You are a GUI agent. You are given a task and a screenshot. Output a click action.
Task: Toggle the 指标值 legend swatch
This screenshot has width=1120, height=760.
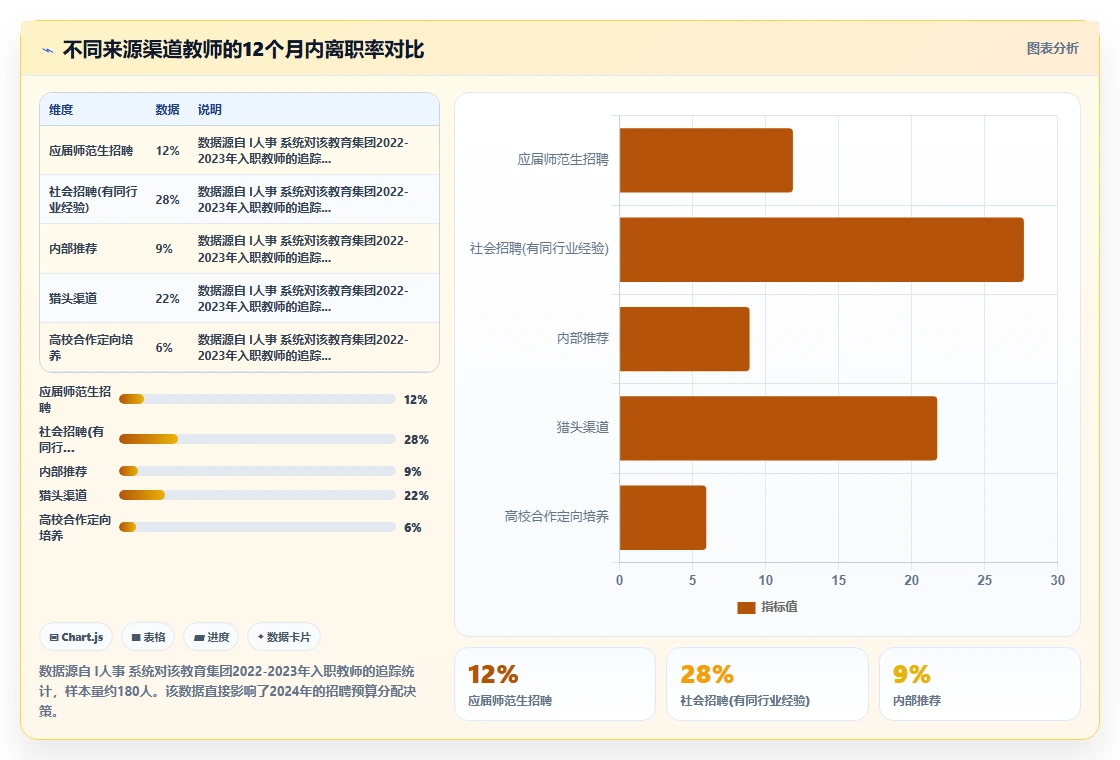(746, 607)
